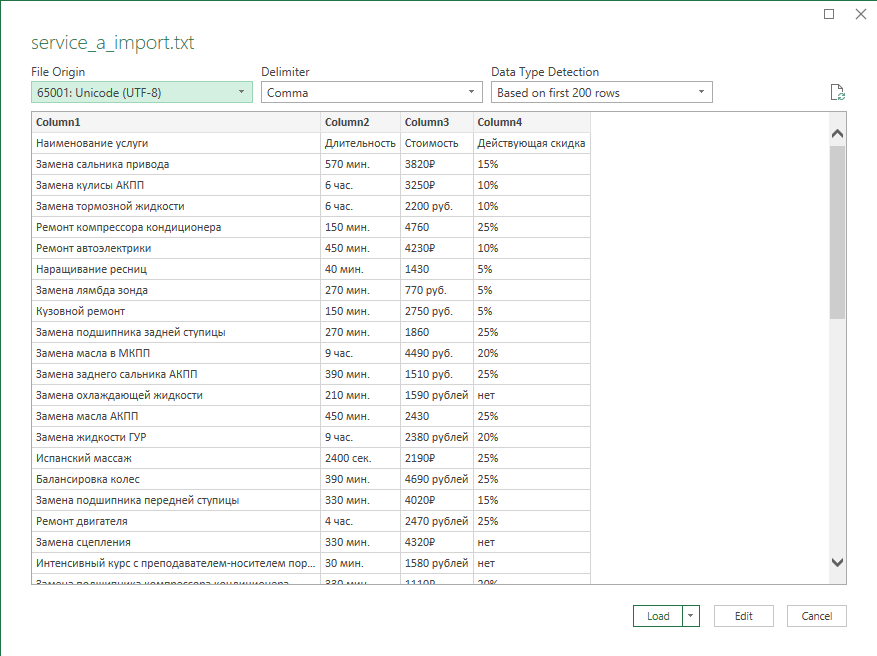Click cell '4230₽'
Viewport: 877px width, 656px height.
(437, 248)
